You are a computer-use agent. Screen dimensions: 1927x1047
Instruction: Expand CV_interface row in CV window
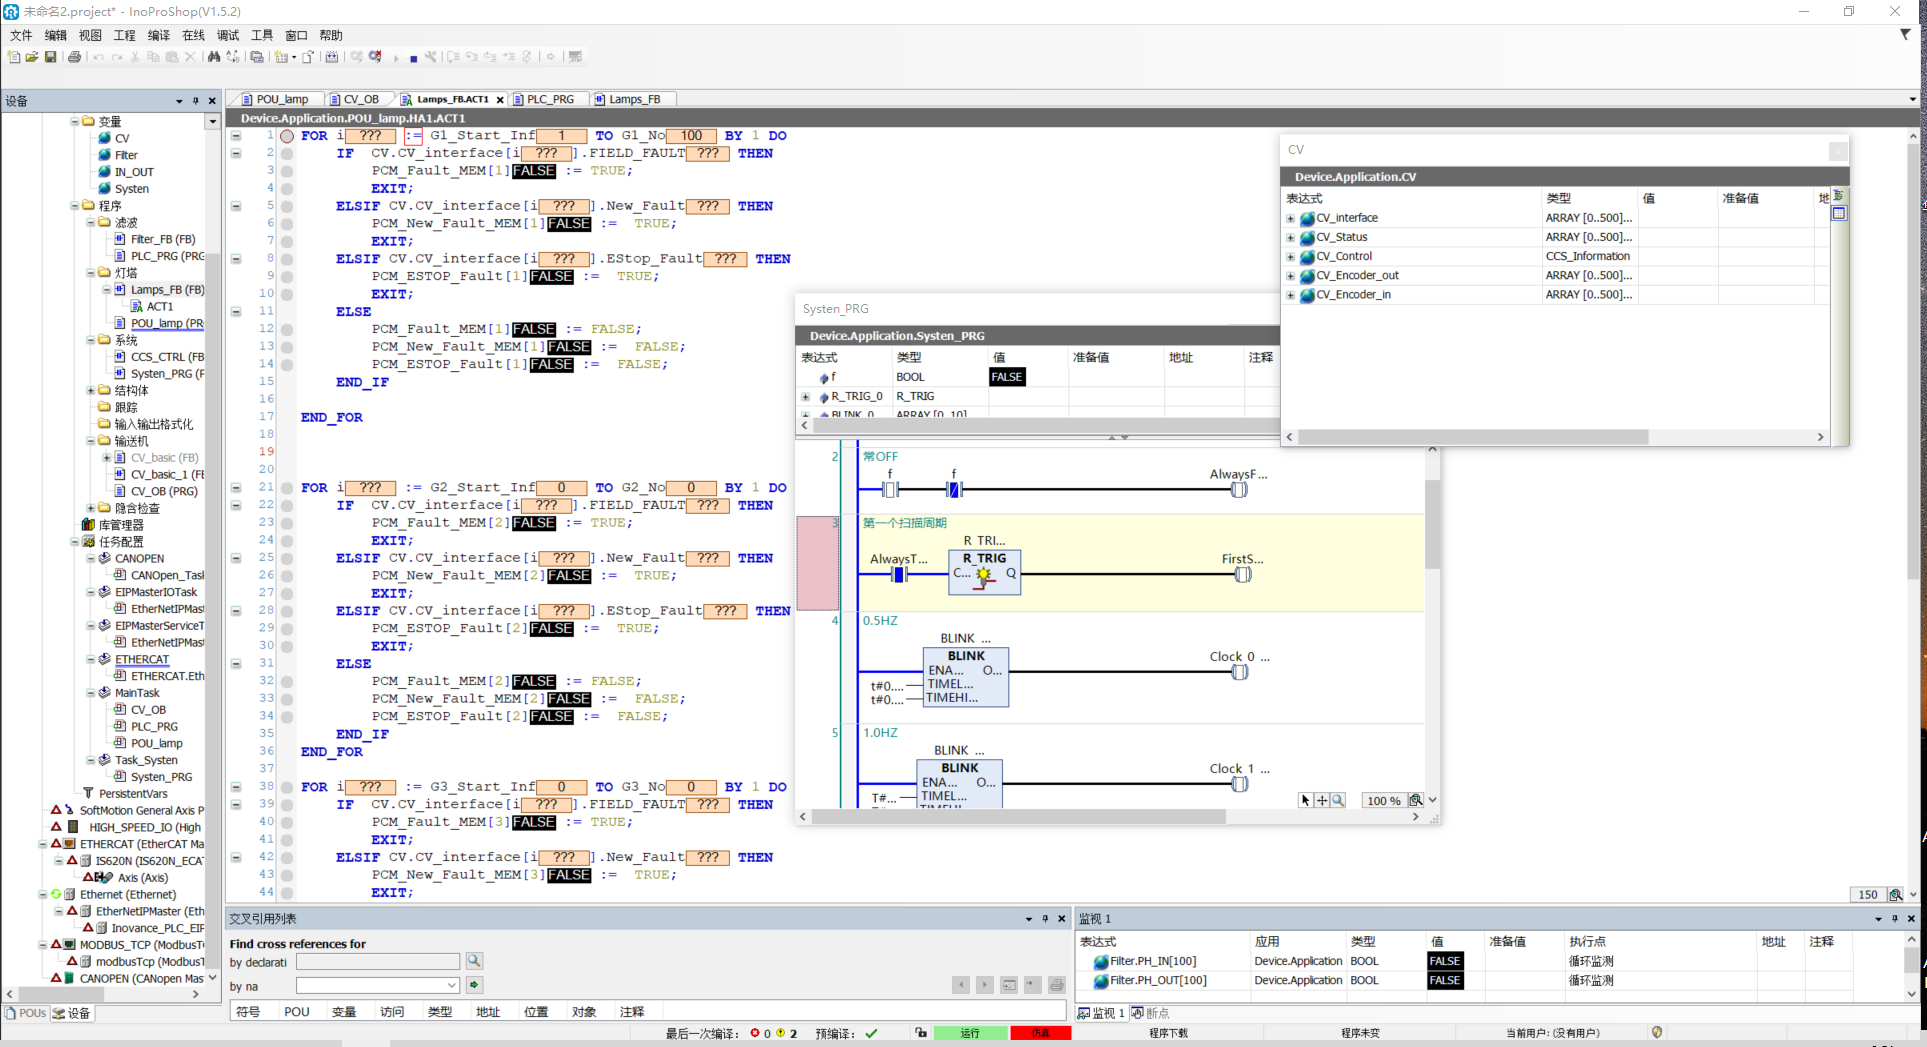(1291, 218)
